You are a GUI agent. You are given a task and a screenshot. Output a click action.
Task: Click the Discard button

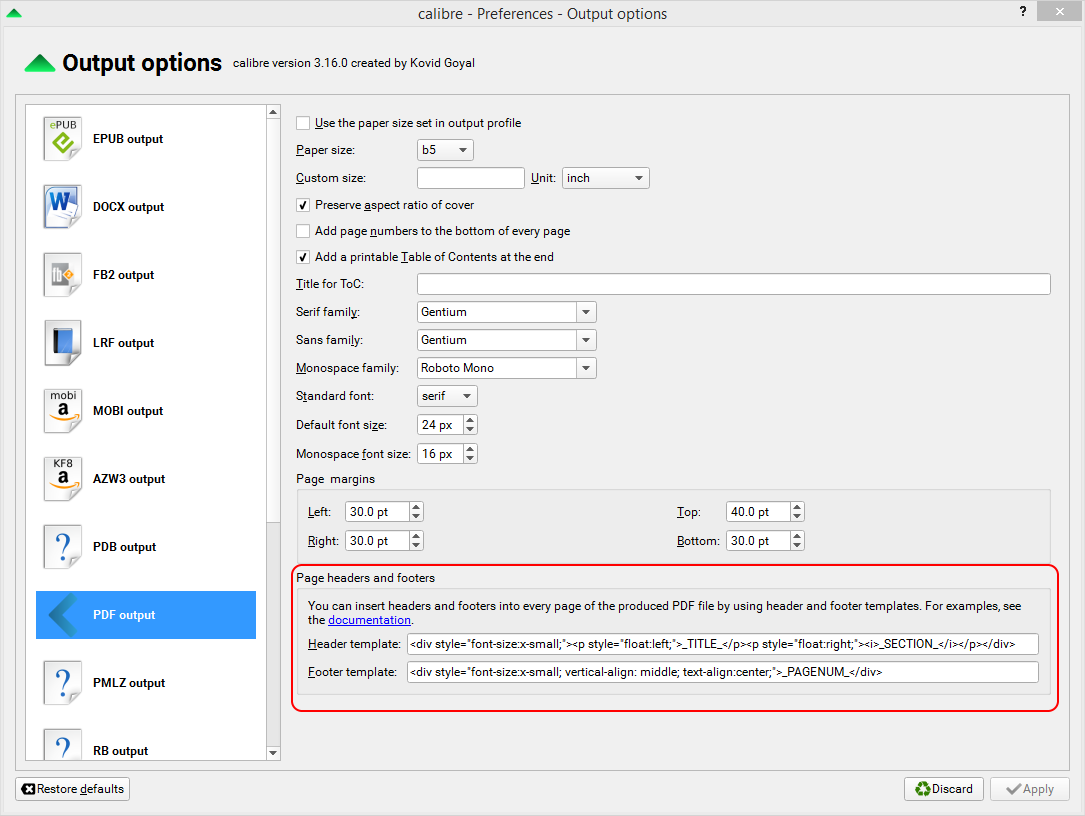click(x=944, y=790)
